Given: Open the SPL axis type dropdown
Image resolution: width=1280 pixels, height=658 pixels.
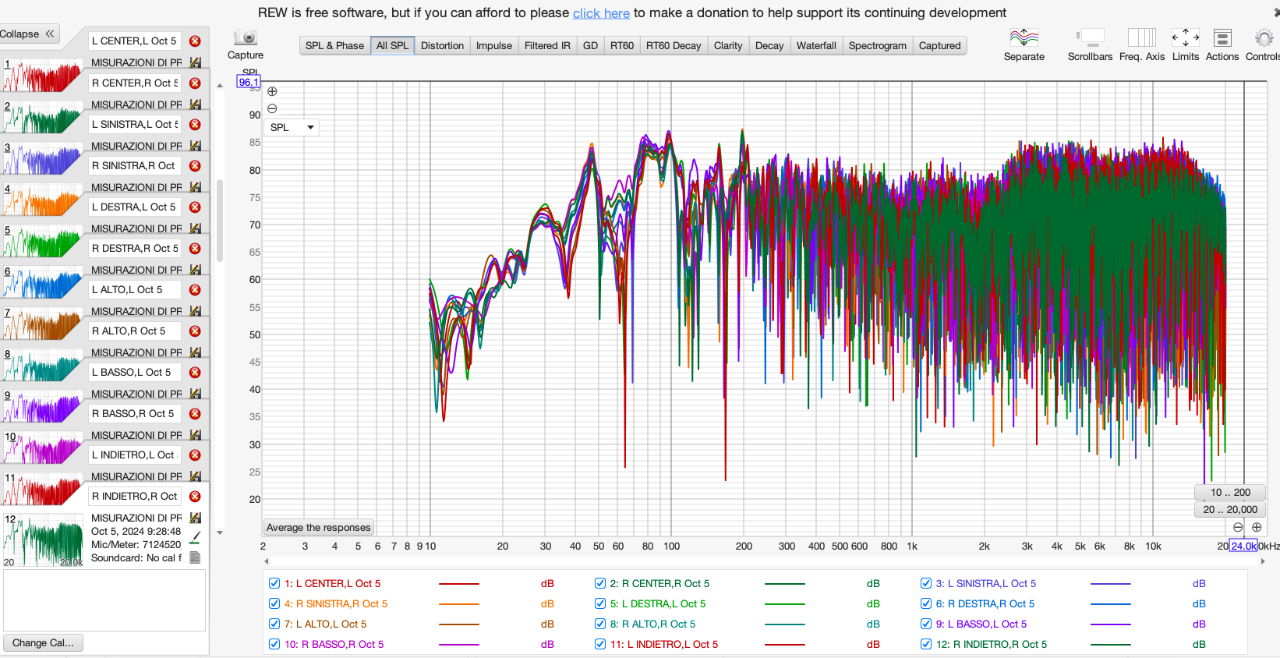Looking at the screenshot, I should (x=292, y=127).
